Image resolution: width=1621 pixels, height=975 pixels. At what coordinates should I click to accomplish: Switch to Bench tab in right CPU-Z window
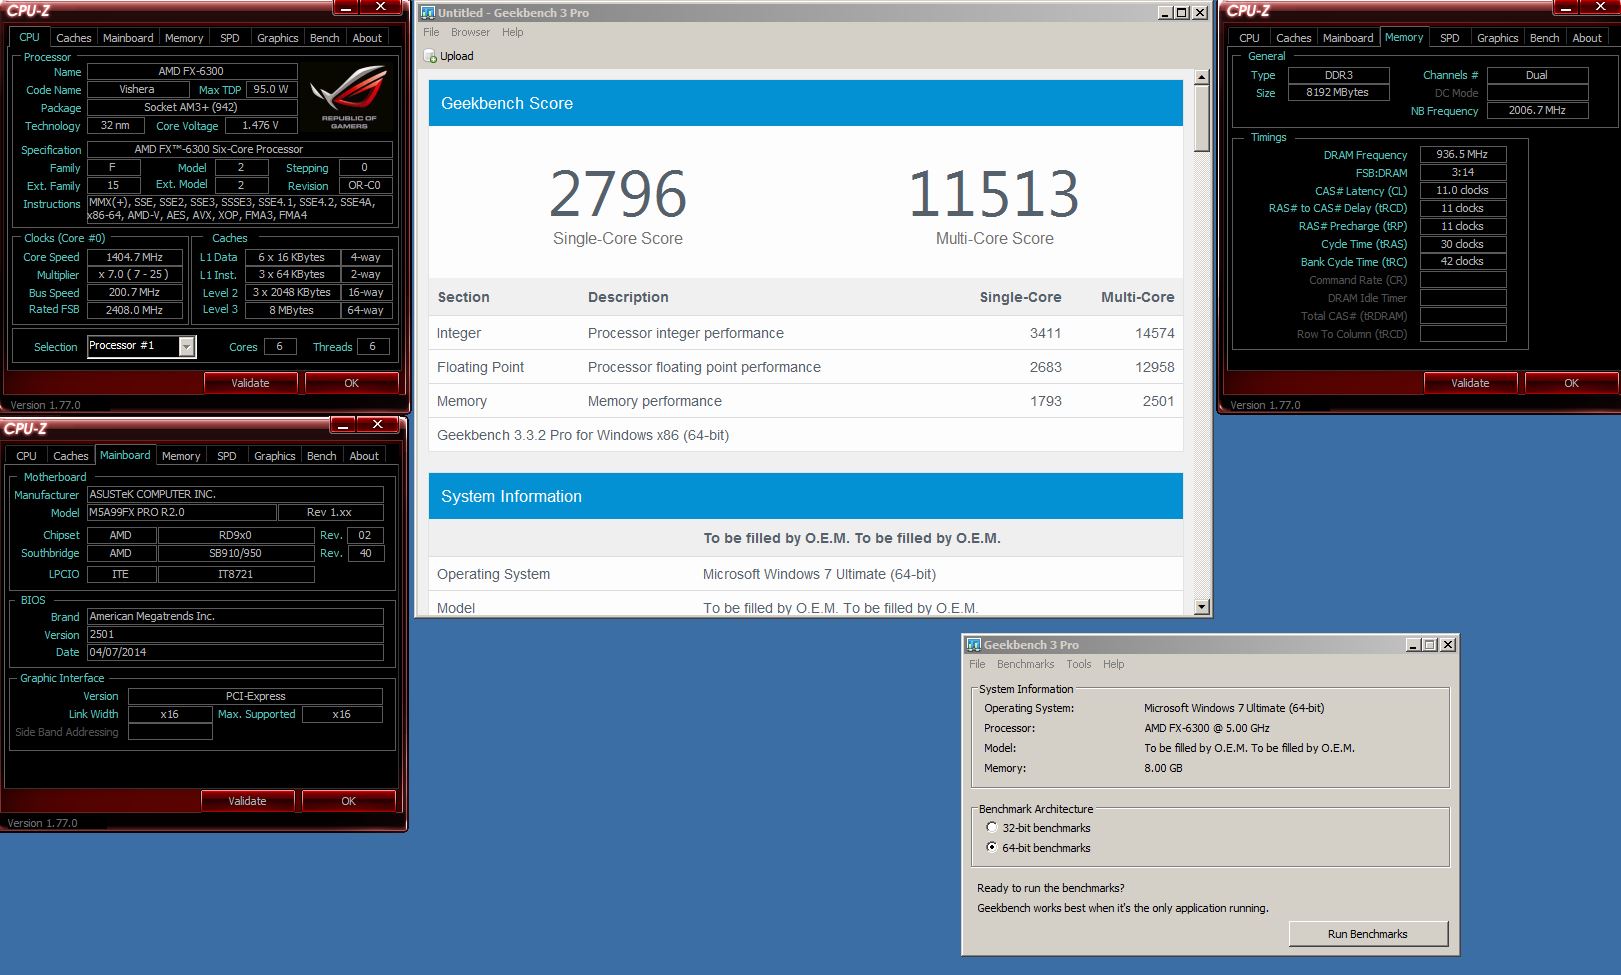[1544, 38]
